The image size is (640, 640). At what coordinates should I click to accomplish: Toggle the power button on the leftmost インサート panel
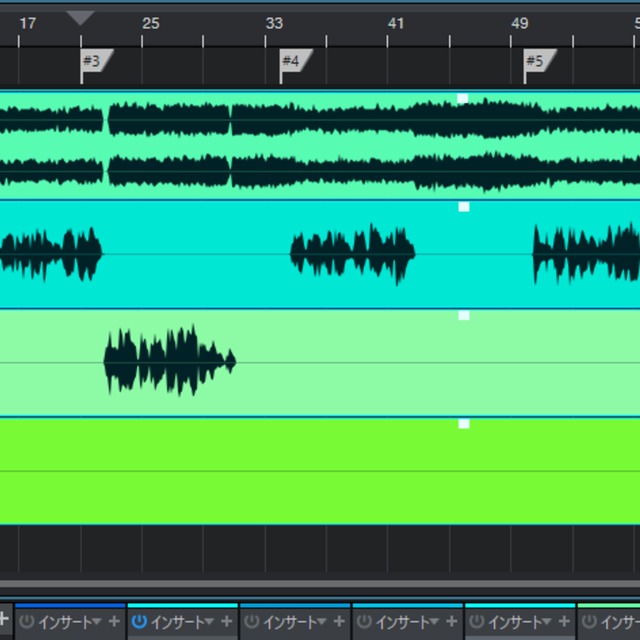point(27,622)
